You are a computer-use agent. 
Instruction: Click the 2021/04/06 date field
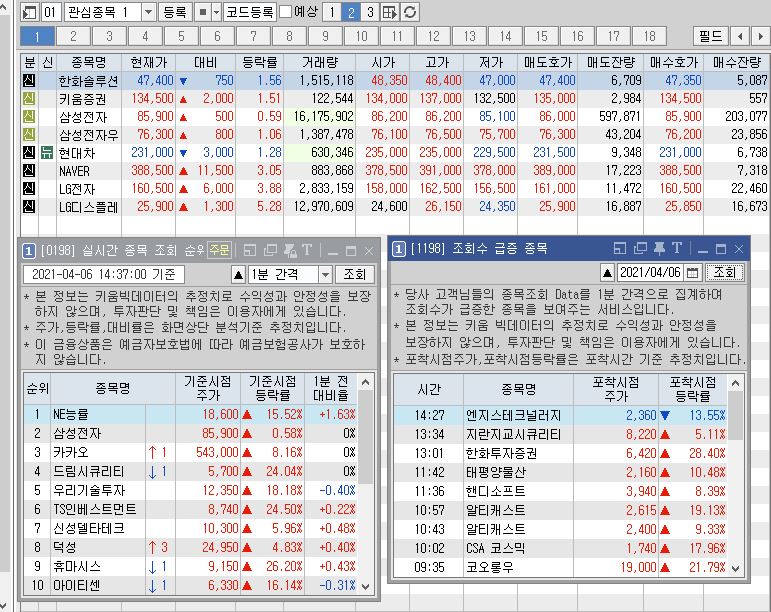point(650,272)
